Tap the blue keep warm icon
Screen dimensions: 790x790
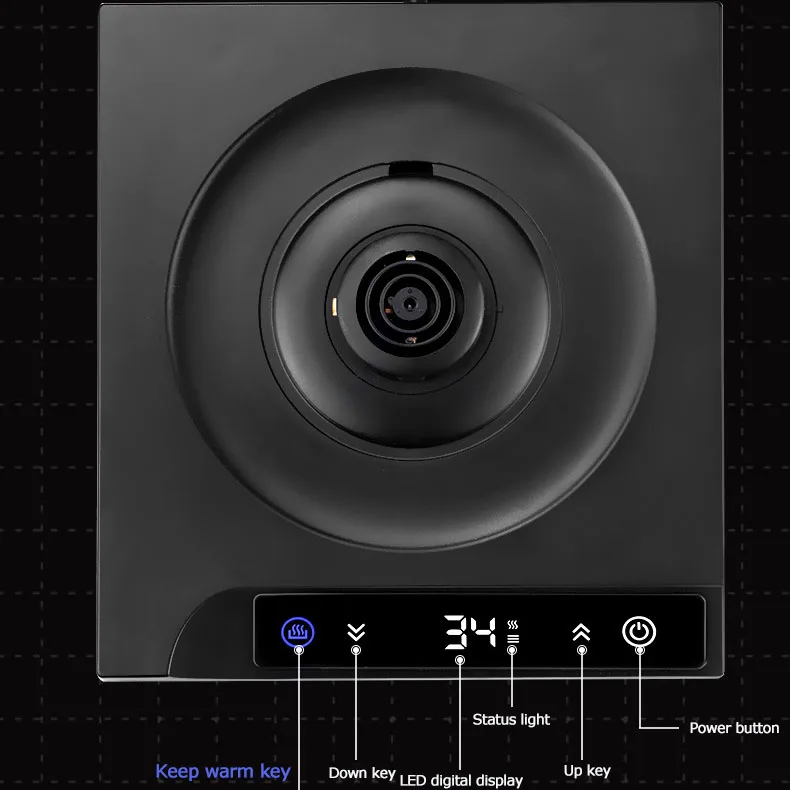tap(298, 632)
